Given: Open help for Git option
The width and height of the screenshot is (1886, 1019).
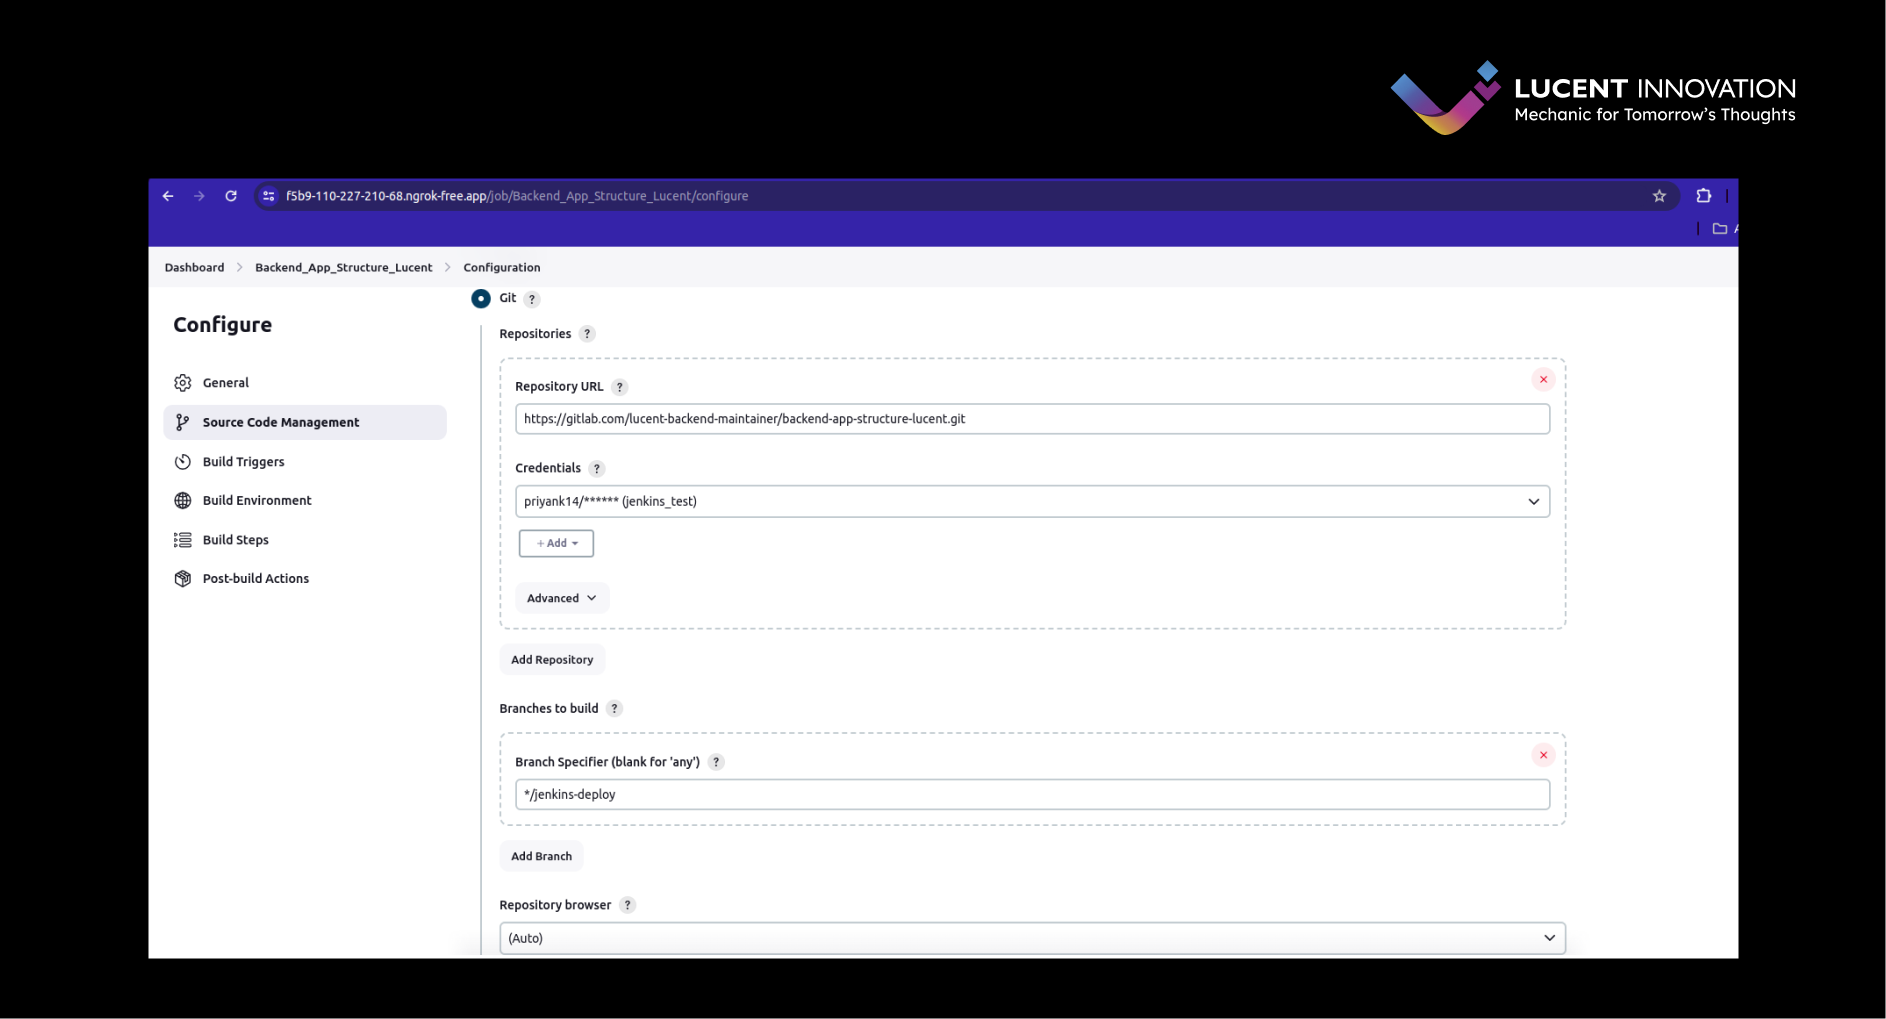Looking at the screenshot, I should [x=532, y=299].
